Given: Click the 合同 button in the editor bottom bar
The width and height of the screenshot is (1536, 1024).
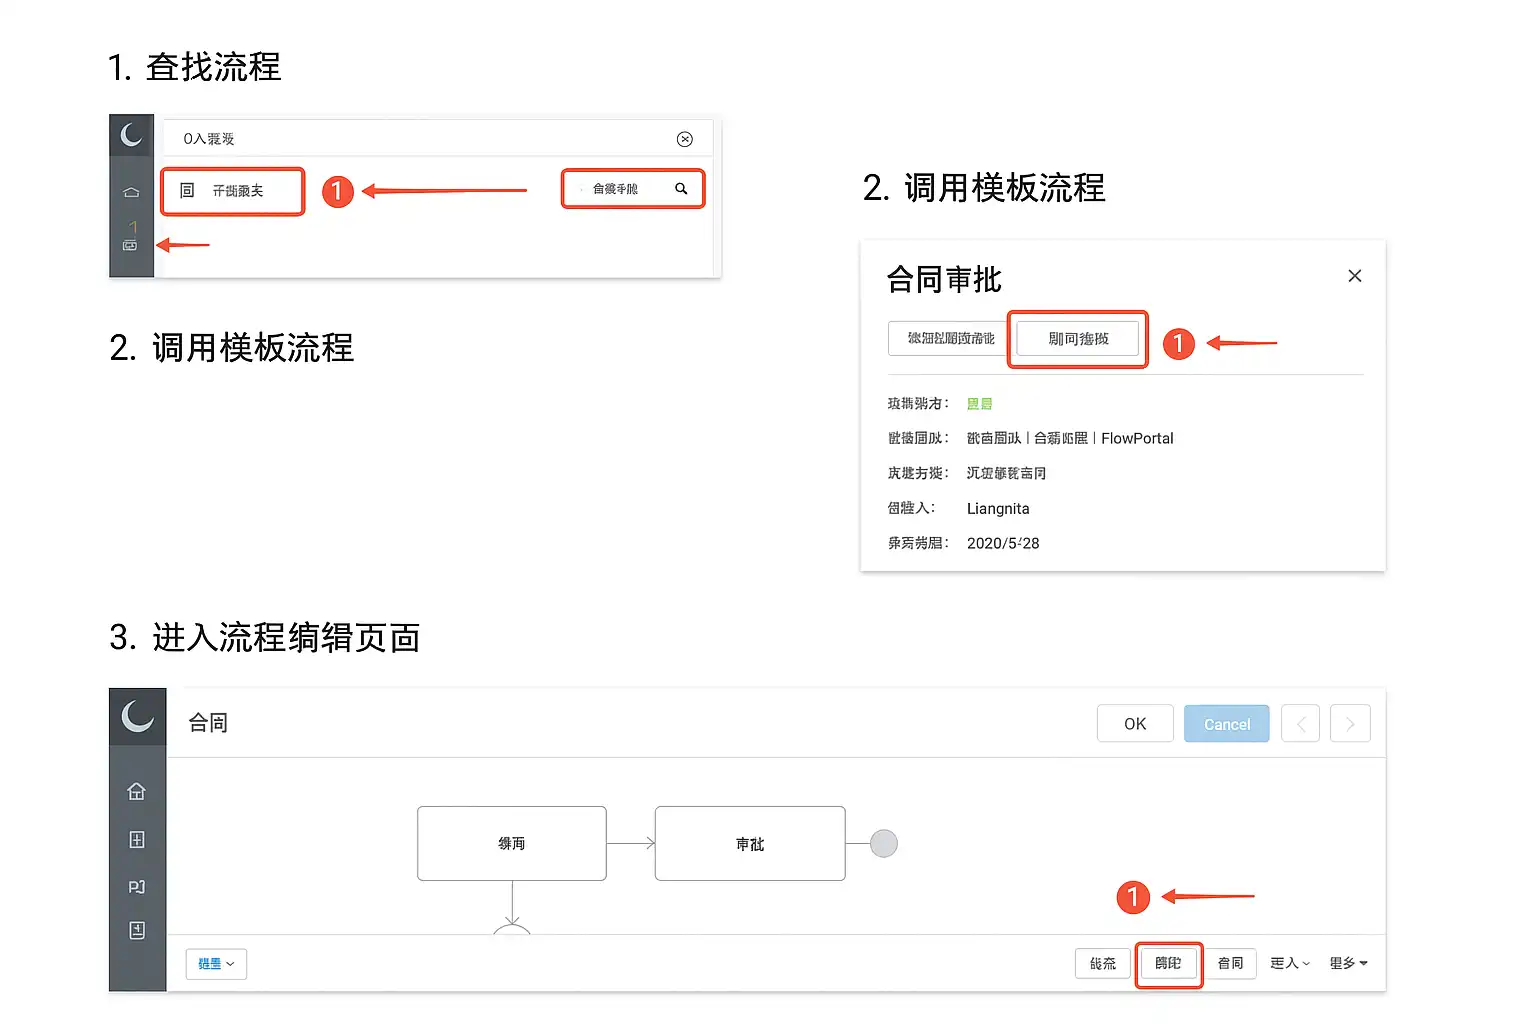Looking at the screenshot, I should 1230,963.
